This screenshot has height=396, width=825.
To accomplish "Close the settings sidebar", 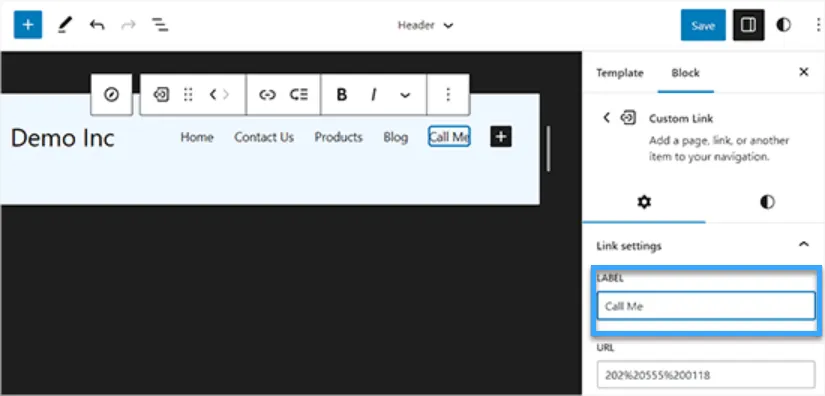I will (x=803, y=72).
